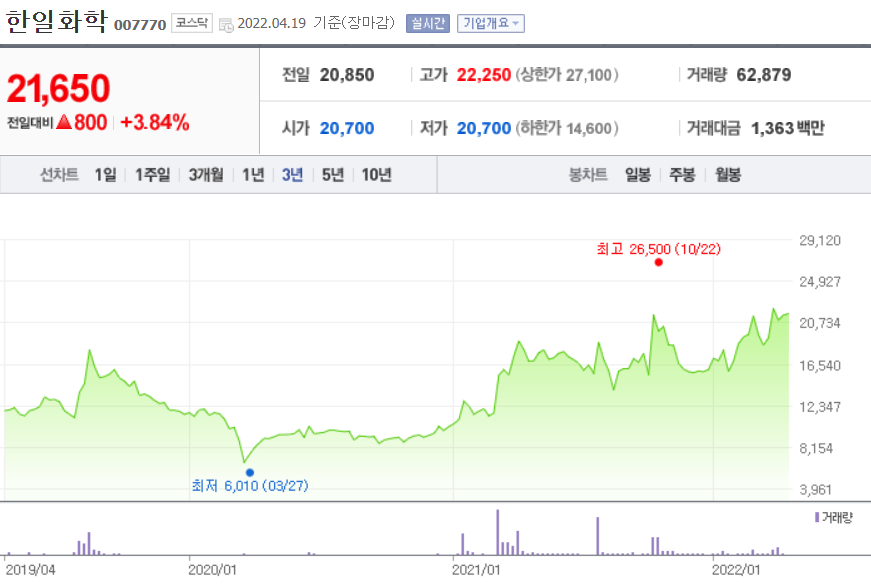The image size is (871, 587).
Task: Click the 상한가 27,100 text
Action: pyautogui.click(x=567, y=75)
